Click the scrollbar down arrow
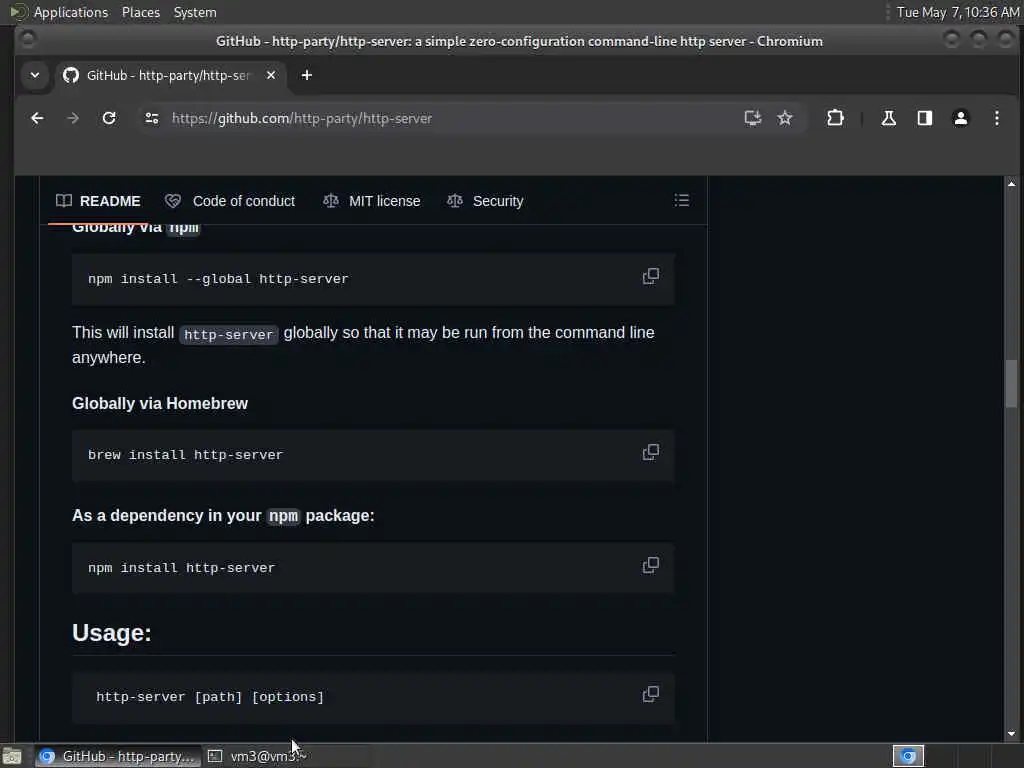Image resolution: width=1024 pixels, height=768 pixels. [x=1012, y=734]
